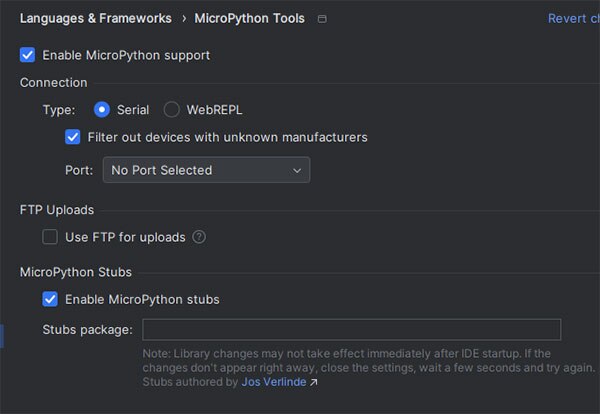Toggle Enable MicroPython support checkbox
The width and height of the screenshot is (600, 414).
(27, 55)
